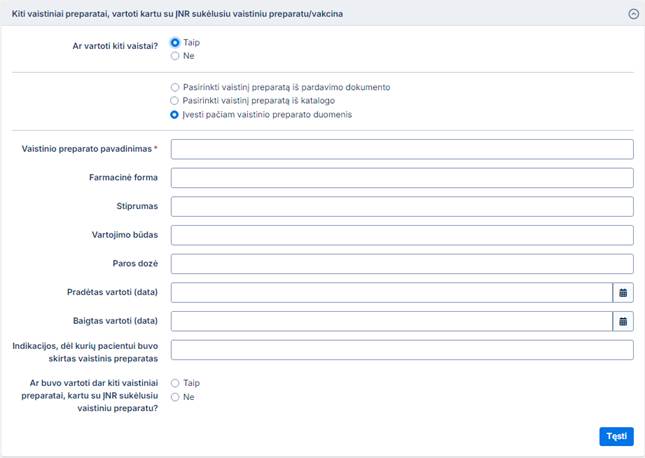The image size is (645, 458).
Task: Click the Paros dozė text box
Action: pyautogui.click(x=402, y=264)
